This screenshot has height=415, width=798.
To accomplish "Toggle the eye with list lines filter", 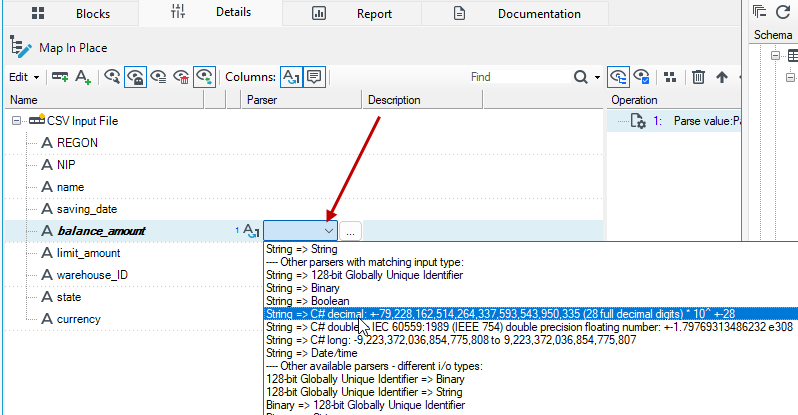I will (158, 77).
